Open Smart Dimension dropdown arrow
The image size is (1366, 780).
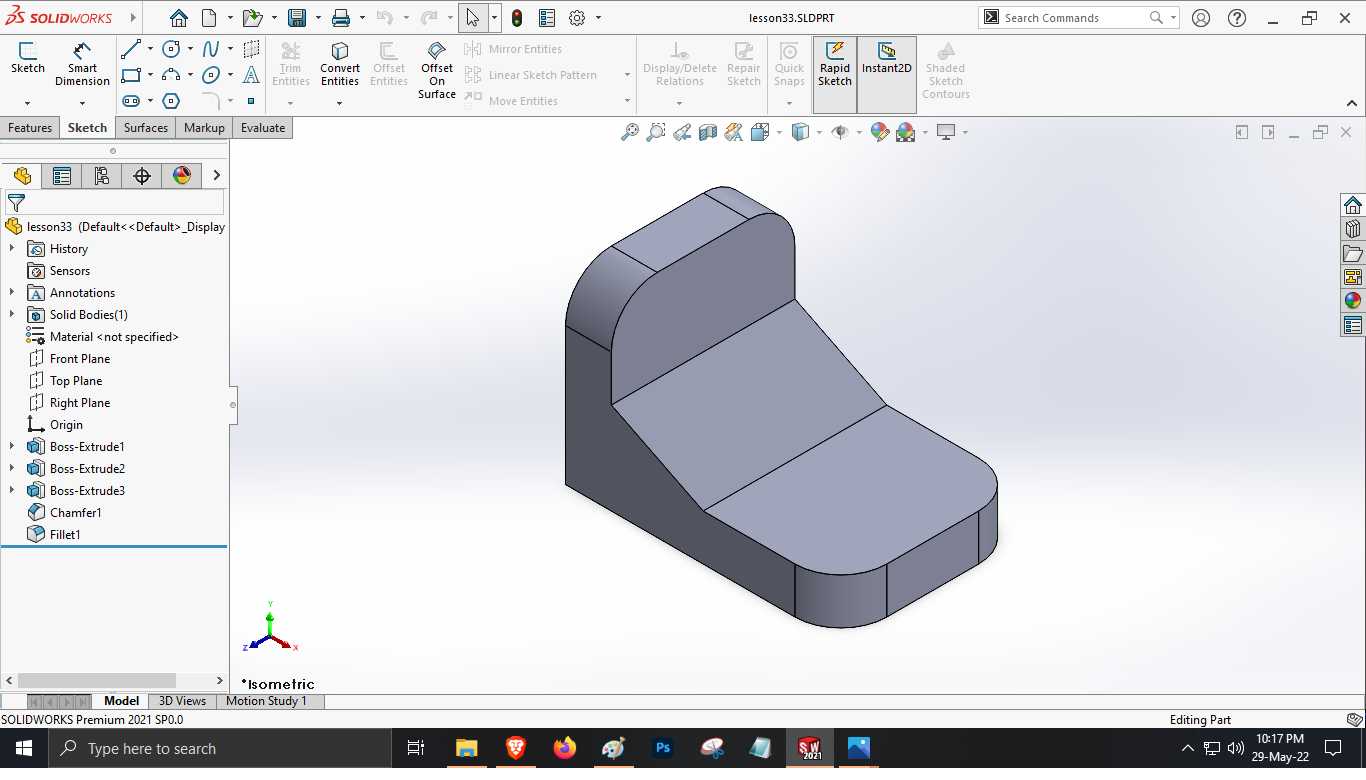82,103
